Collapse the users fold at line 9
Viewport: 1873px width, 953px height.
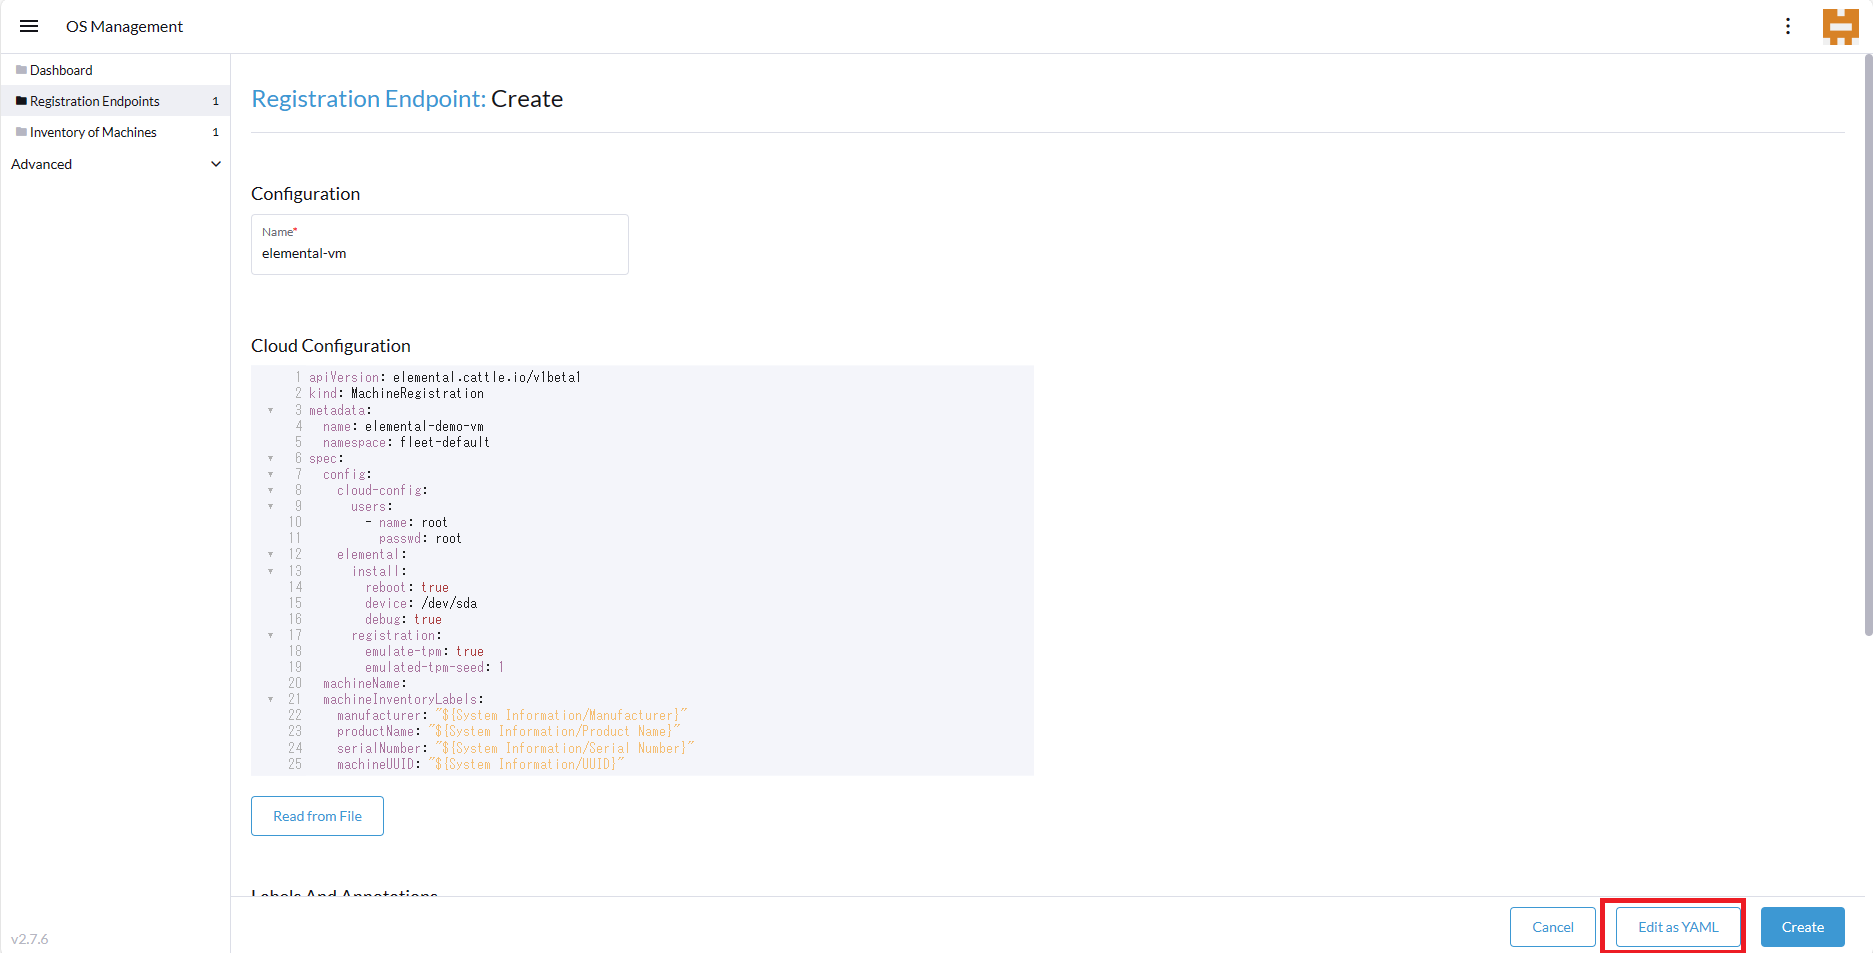coord(270,506)
